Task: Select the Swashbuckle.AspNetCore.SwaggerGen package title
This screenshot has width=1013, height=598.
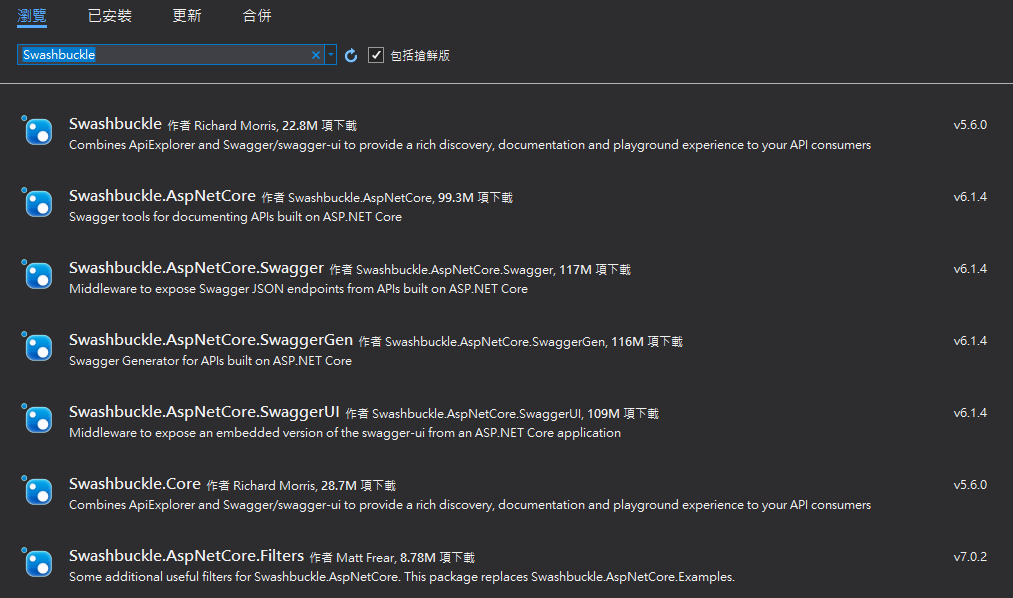Action: pyautogui.click(x=211, y=340)
